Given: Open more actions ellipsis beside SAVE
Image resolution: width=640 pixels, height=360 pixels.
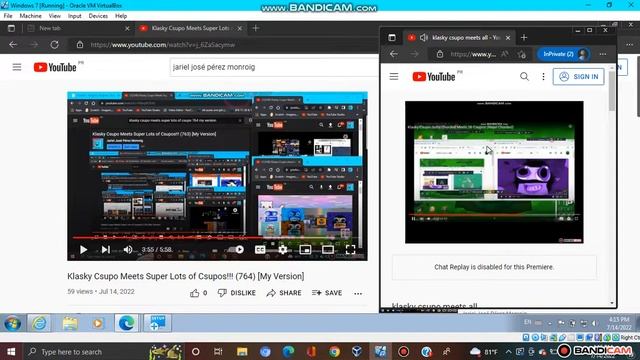Looking at the screenshot, I should coord(358,293).
